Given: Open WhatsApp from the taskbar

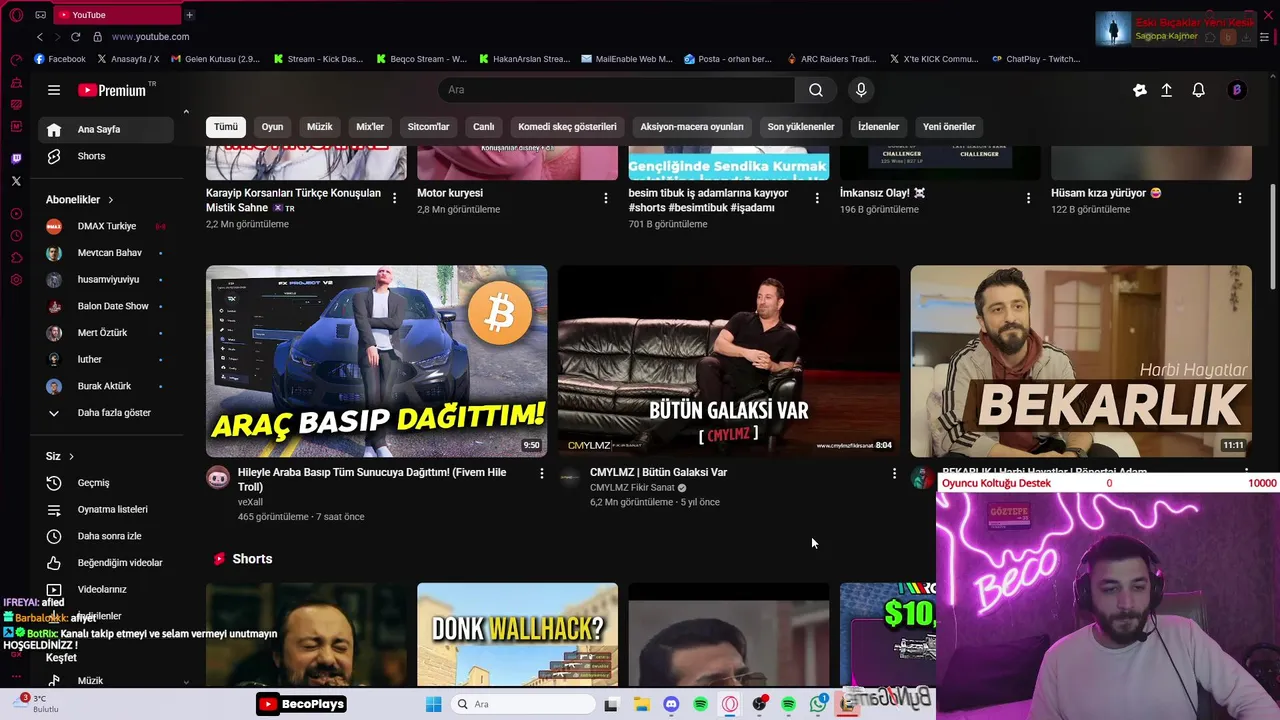Looking at the screenshot, I should (x=818, y=704).
